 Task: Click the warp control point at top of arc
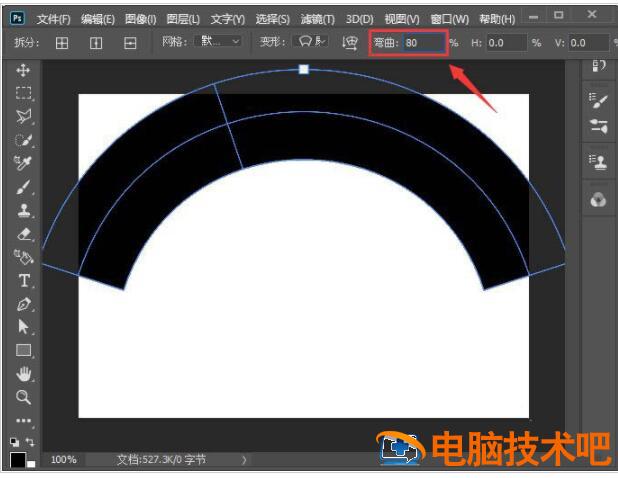303,69
